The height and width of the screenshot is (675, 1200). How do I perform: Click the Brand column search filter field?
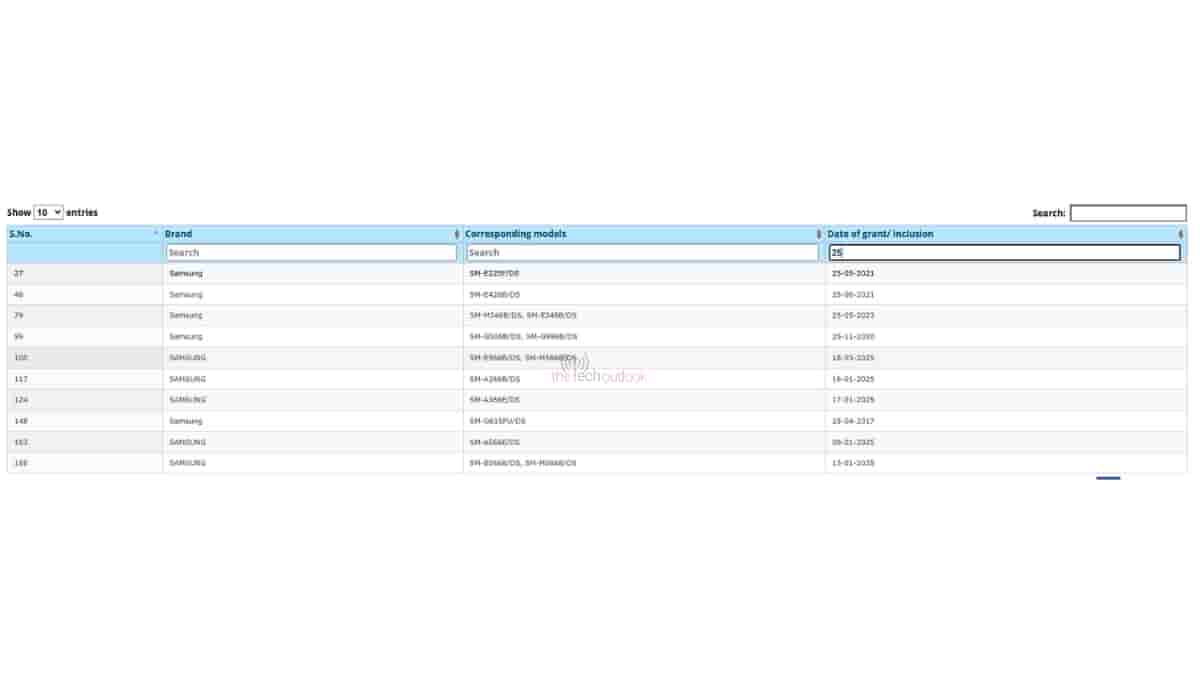(x=311, y=253)
